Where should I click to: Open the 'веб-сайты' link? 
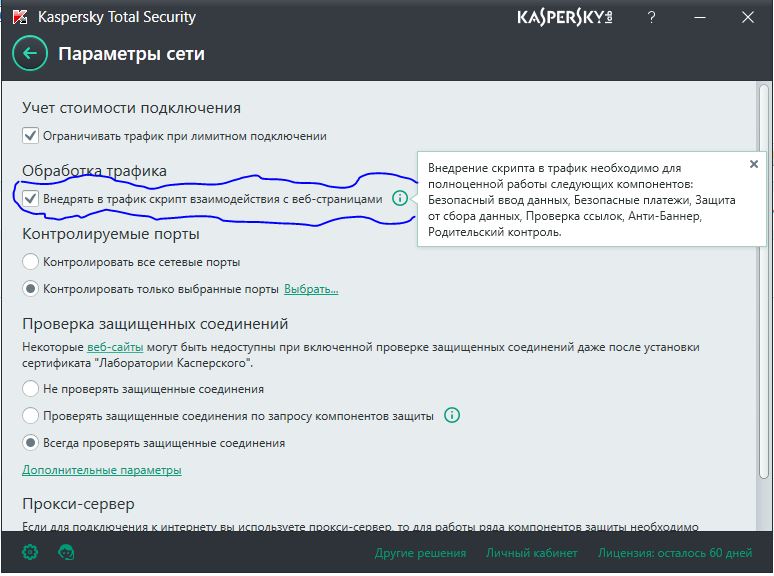(x=115, y=347)
